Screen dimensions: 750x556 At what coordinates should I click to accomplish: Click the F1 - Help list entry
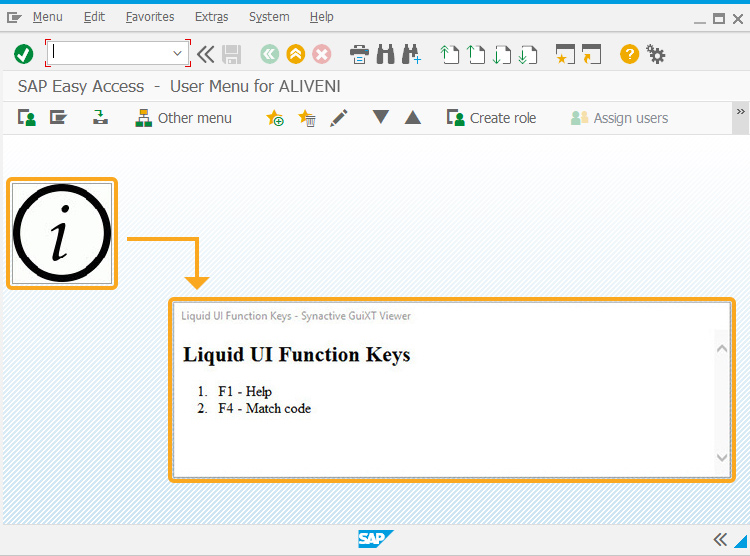pos(245,391)
